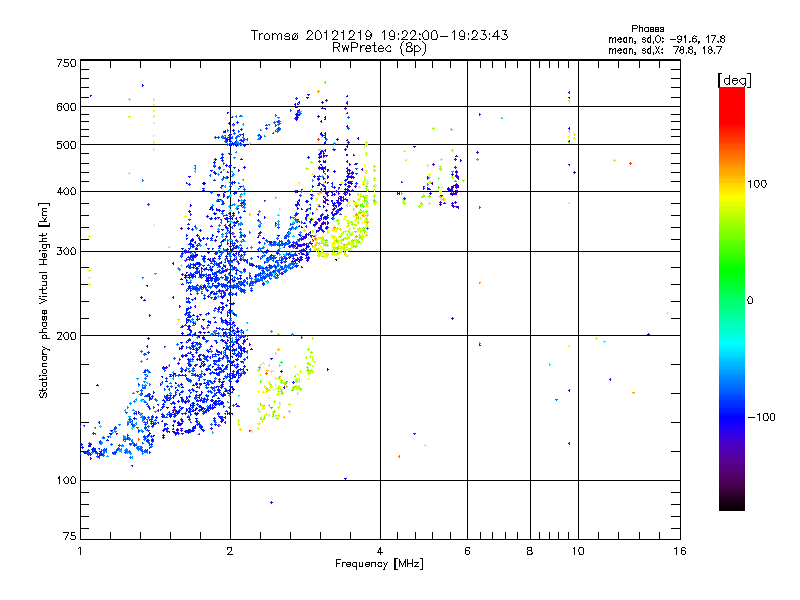This screenshot has height=600, width=800.
Task: Click the y-axis tick label '200'
Action: click(x=66, y=336)
